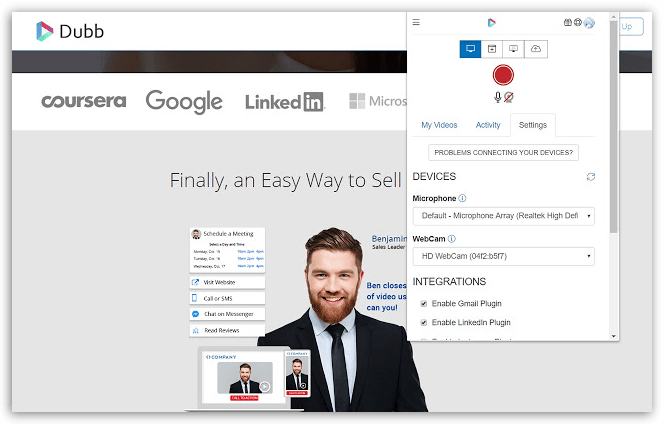Switch to Activity tab

pyautogui.click(x=488, y=125)
